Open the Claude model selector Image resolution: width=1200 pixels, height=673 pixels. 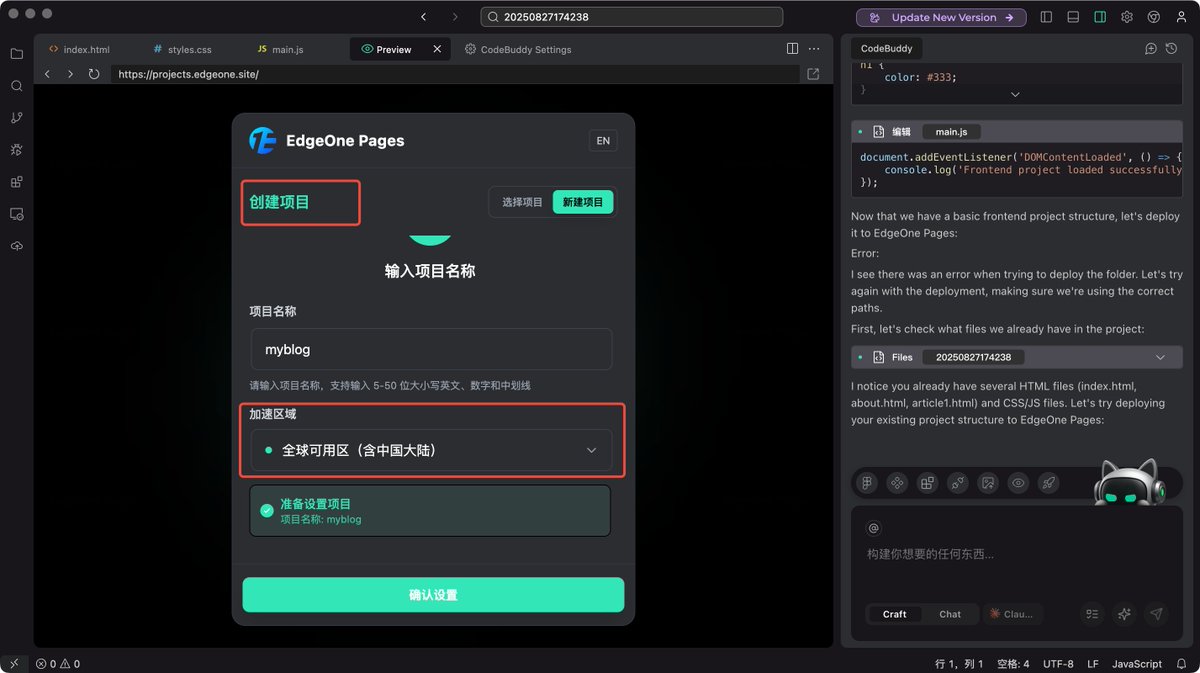(1013, 614)
